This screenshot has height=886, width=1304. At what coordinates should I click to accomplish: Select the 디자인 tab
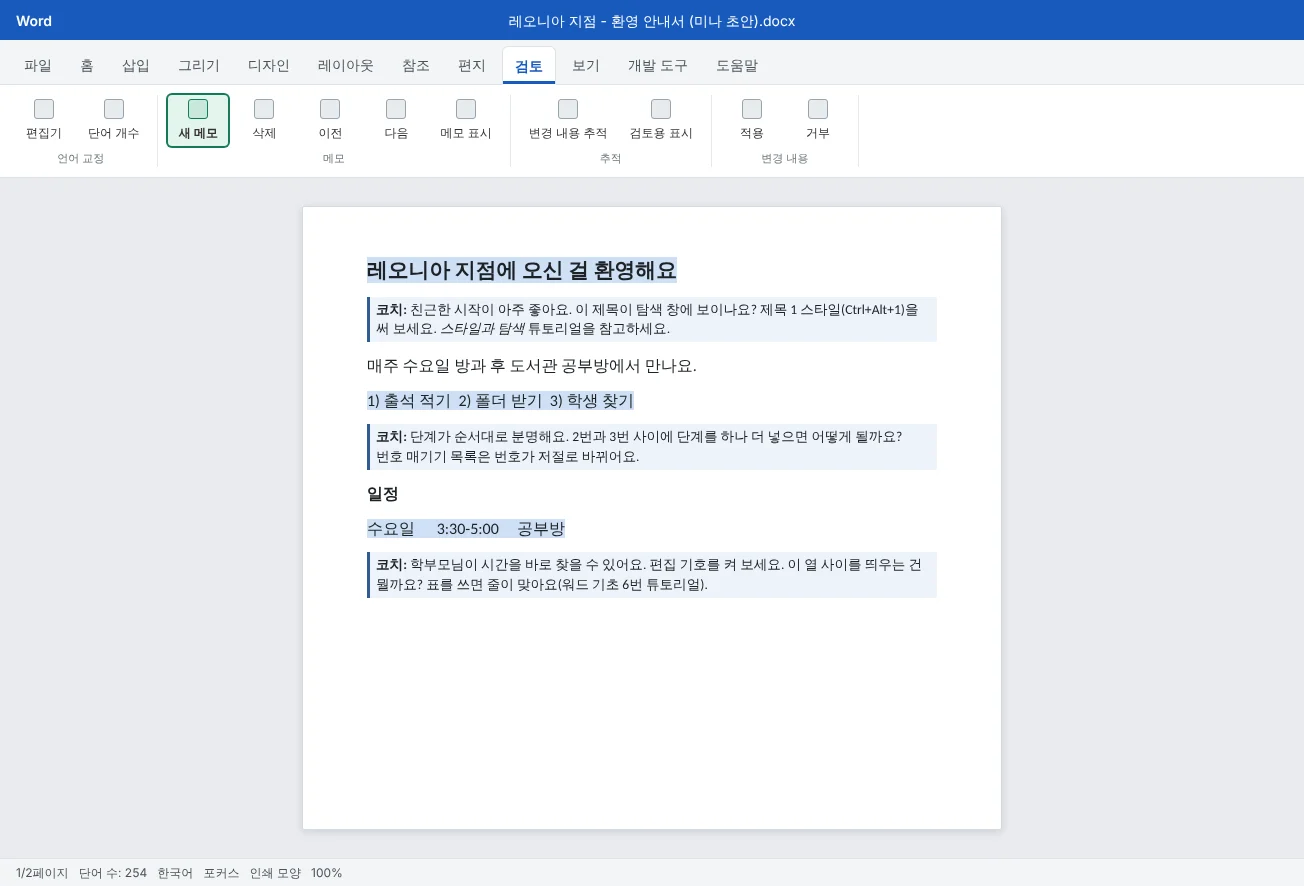(269, 66)
